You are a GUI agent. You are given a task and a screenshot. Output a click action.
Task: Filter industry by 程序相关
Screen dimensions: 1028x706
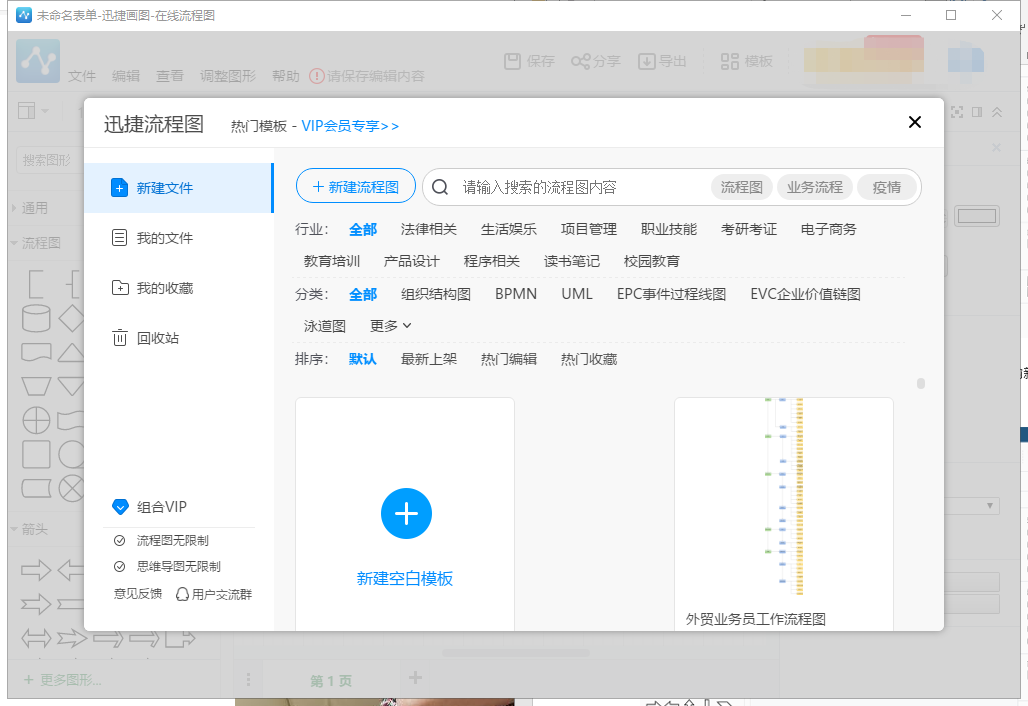[x=491, y=262]
